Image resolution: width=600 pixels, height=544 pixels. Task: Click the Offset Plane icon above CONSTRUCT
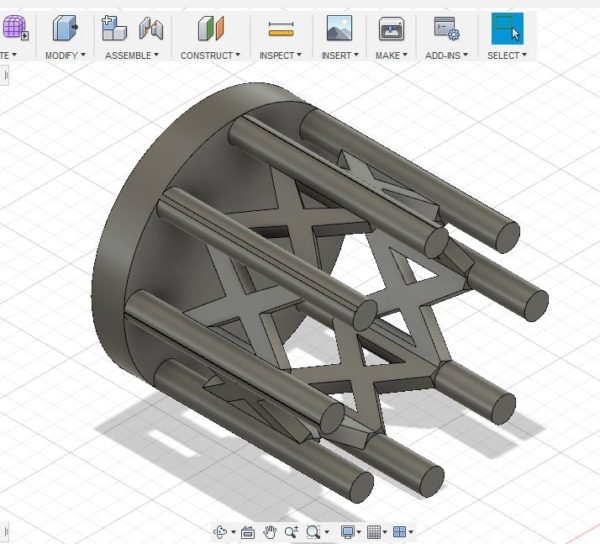(211, 28)
